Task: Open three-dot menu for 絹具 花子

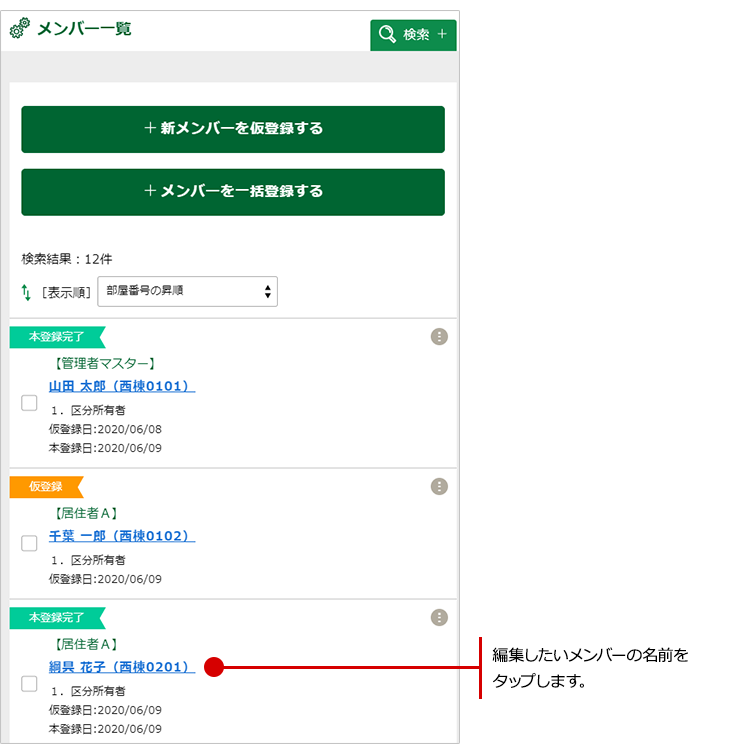Action: pyautogui.click(x=439, y=618)
